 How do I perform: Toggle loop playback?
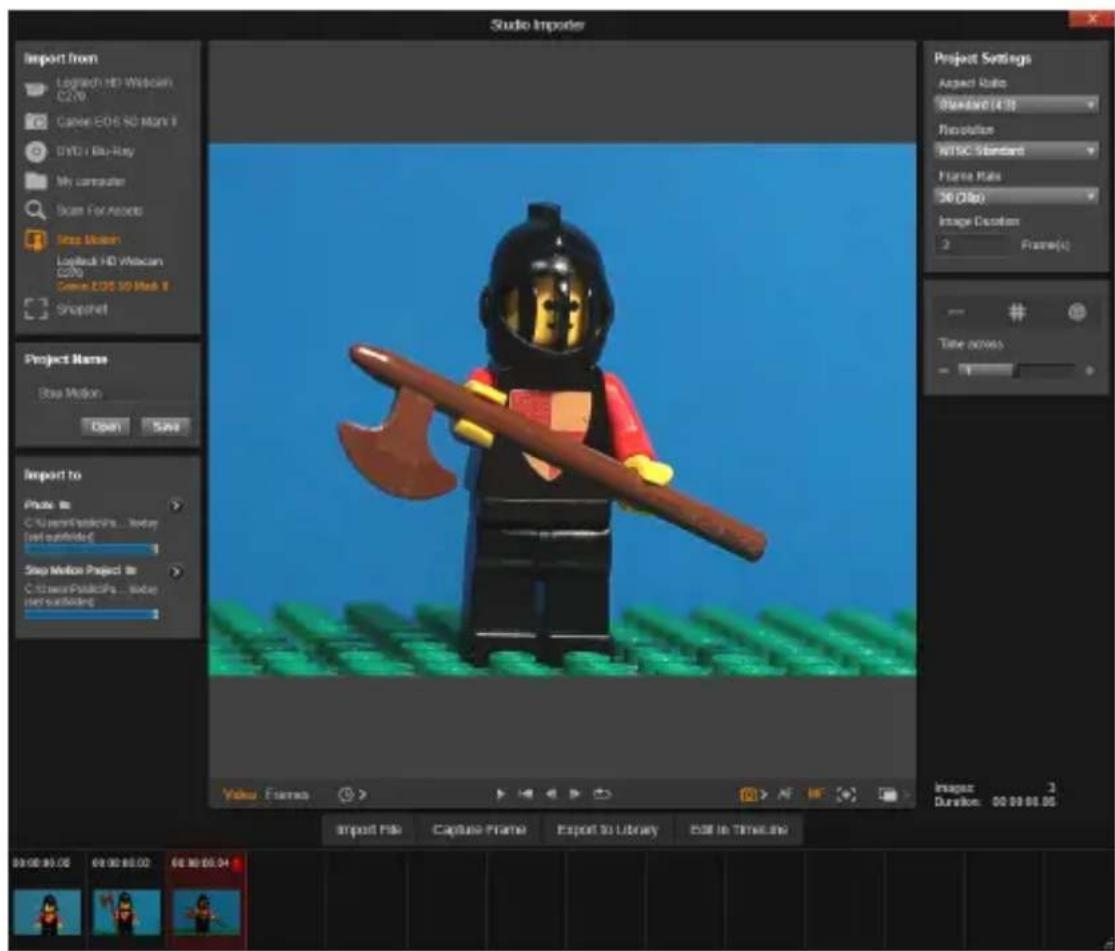pyautogui.click(x=602, y=794)
